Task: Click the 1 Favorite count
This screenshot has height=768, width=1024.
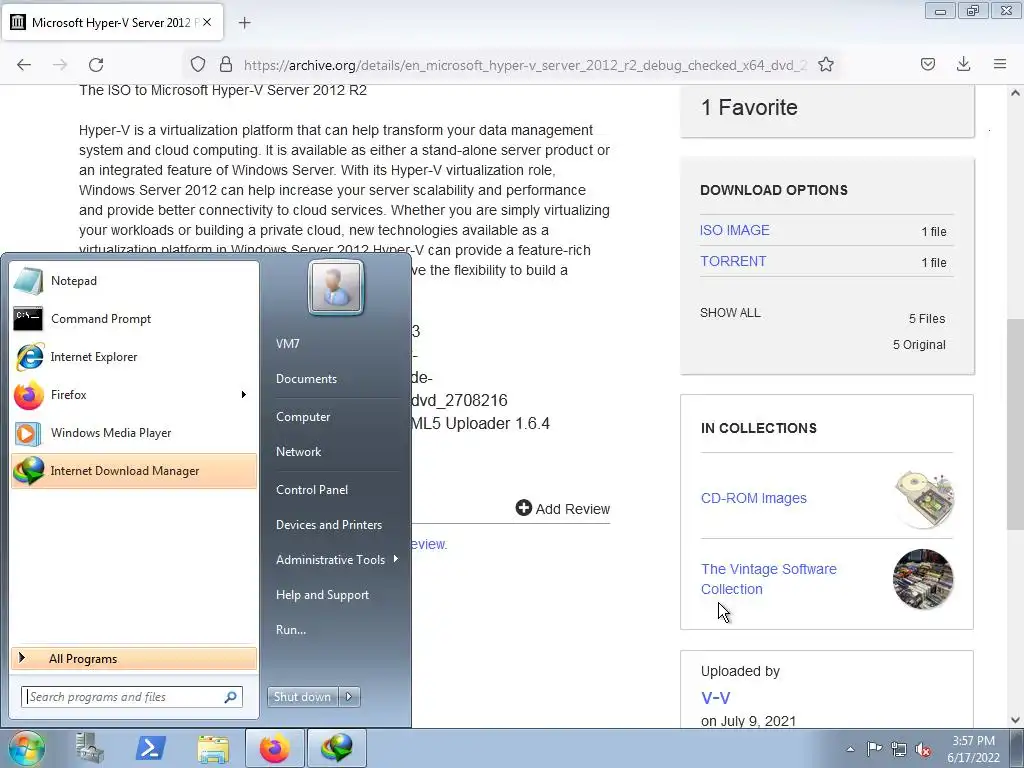Action: (x=749, y=107)
